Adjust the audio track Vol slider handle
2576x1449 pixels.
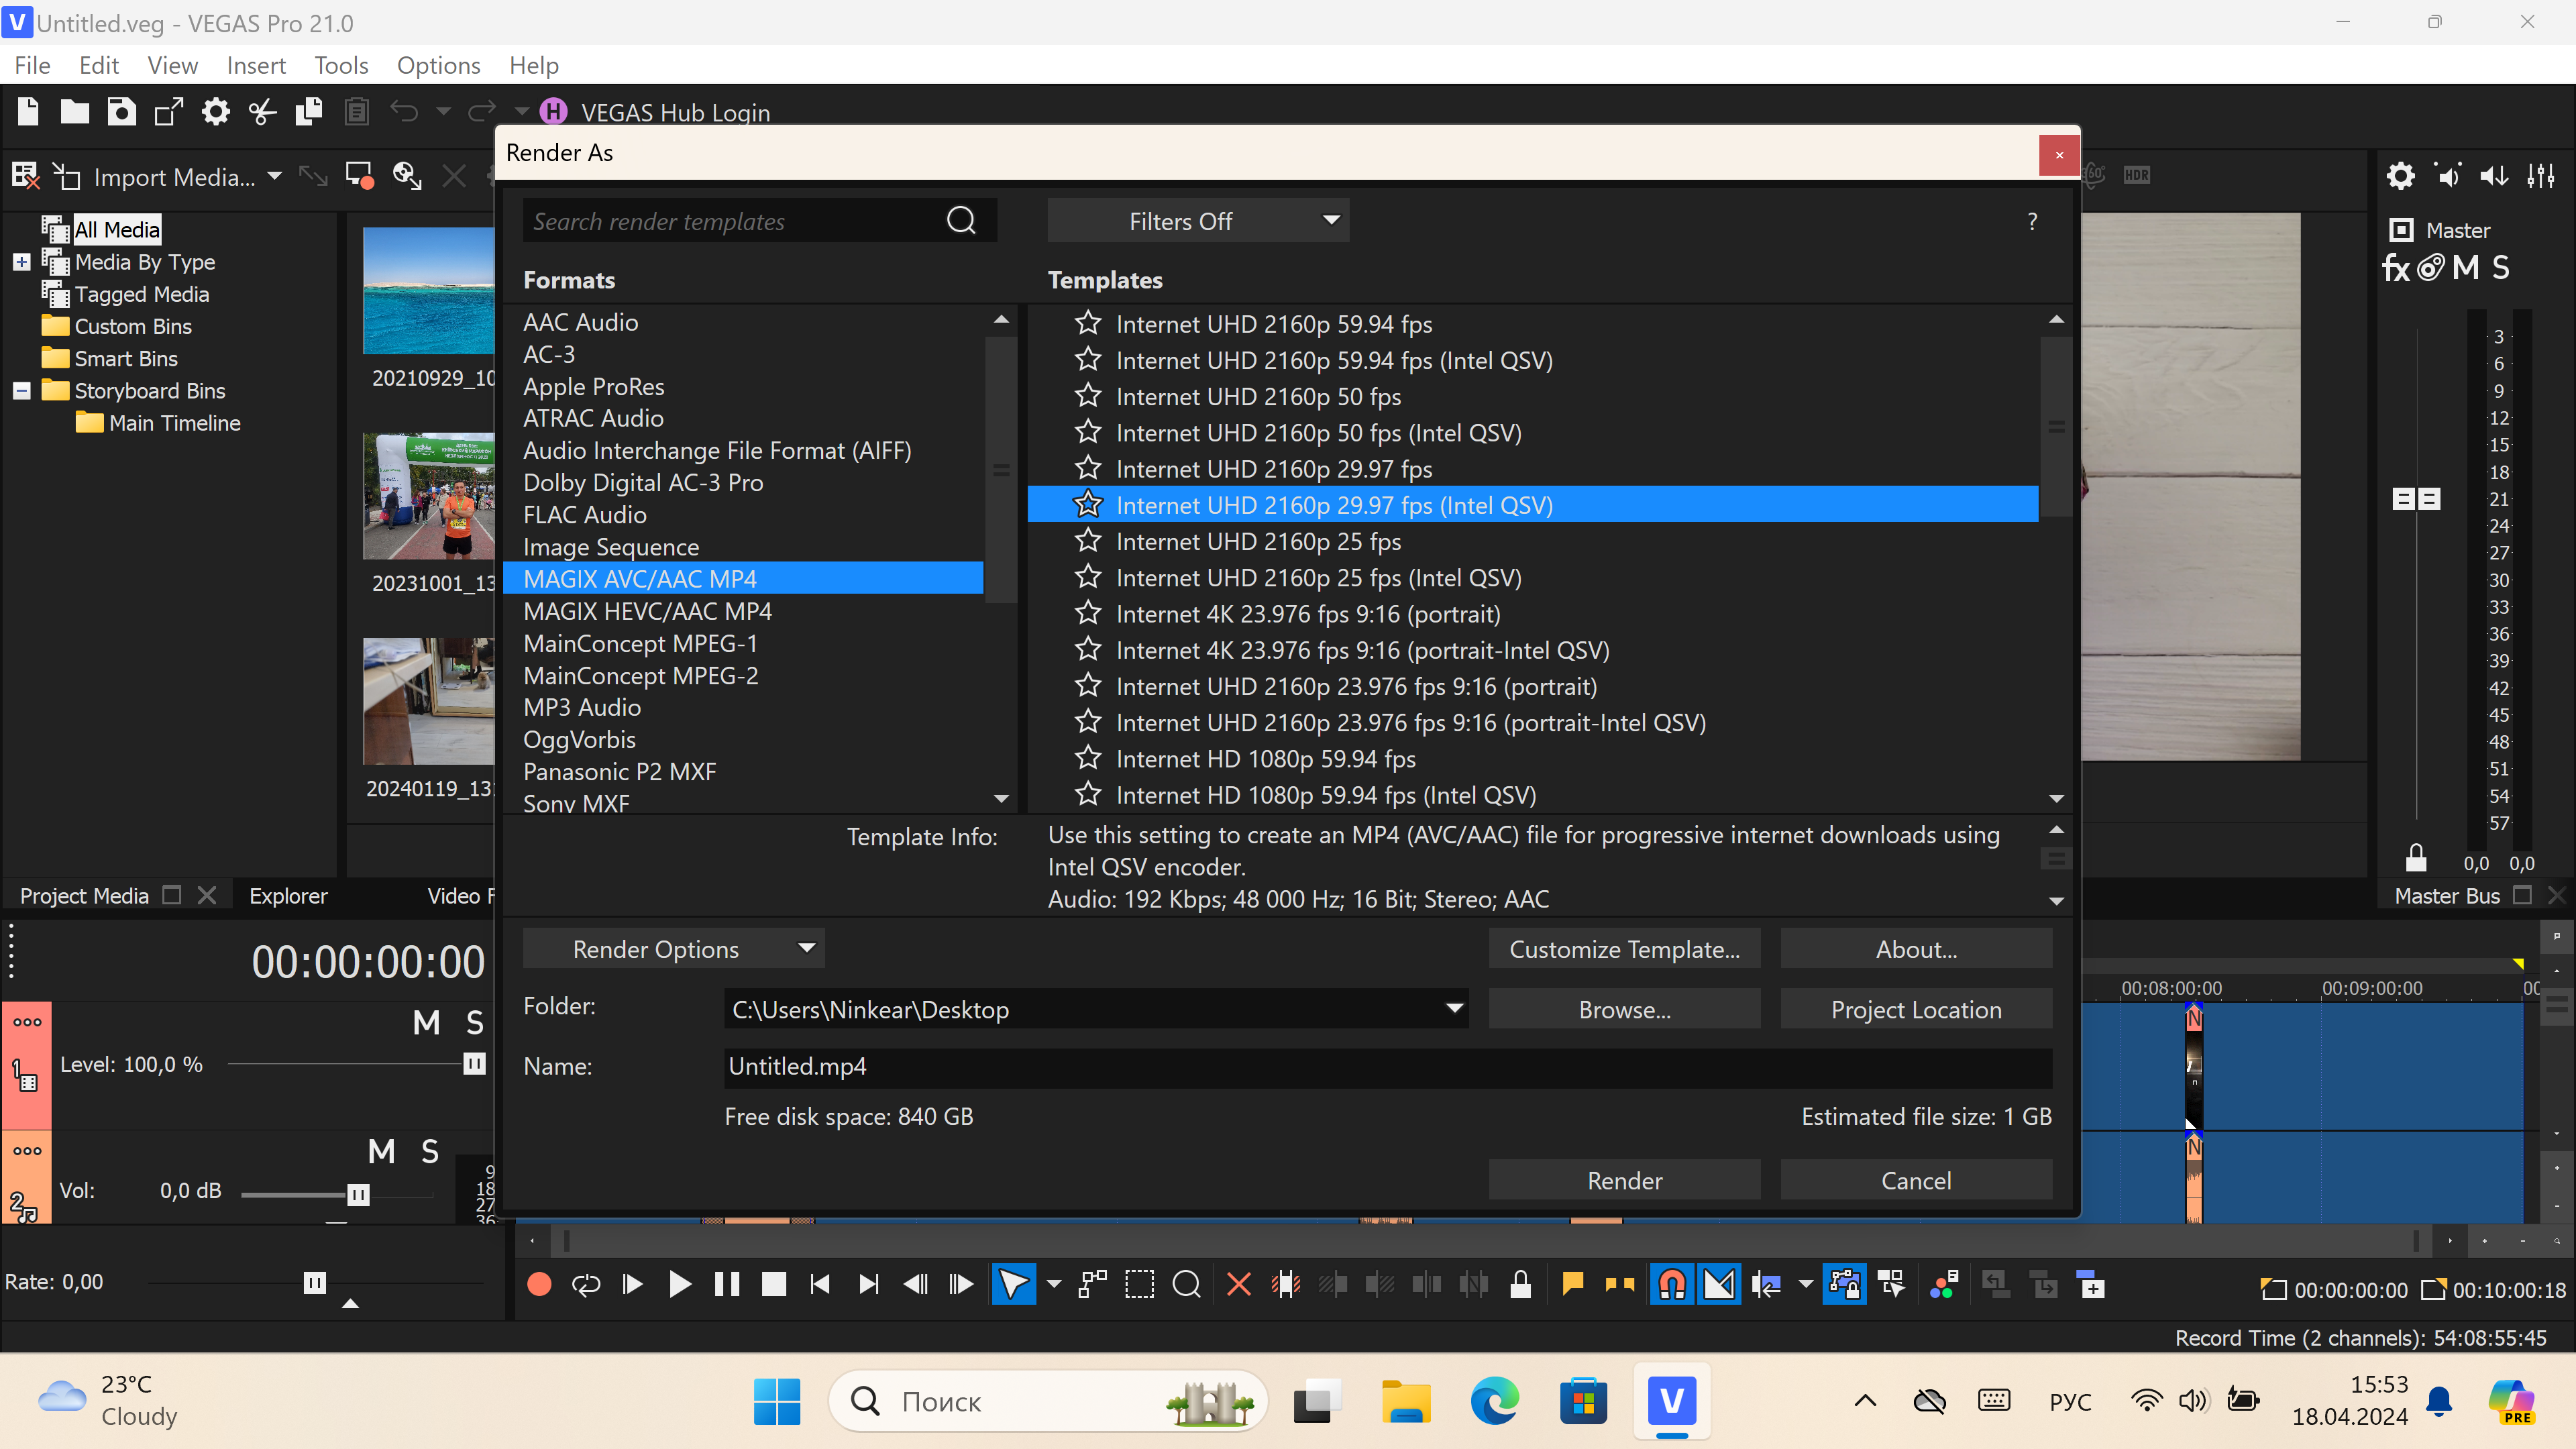point(358,1194)
